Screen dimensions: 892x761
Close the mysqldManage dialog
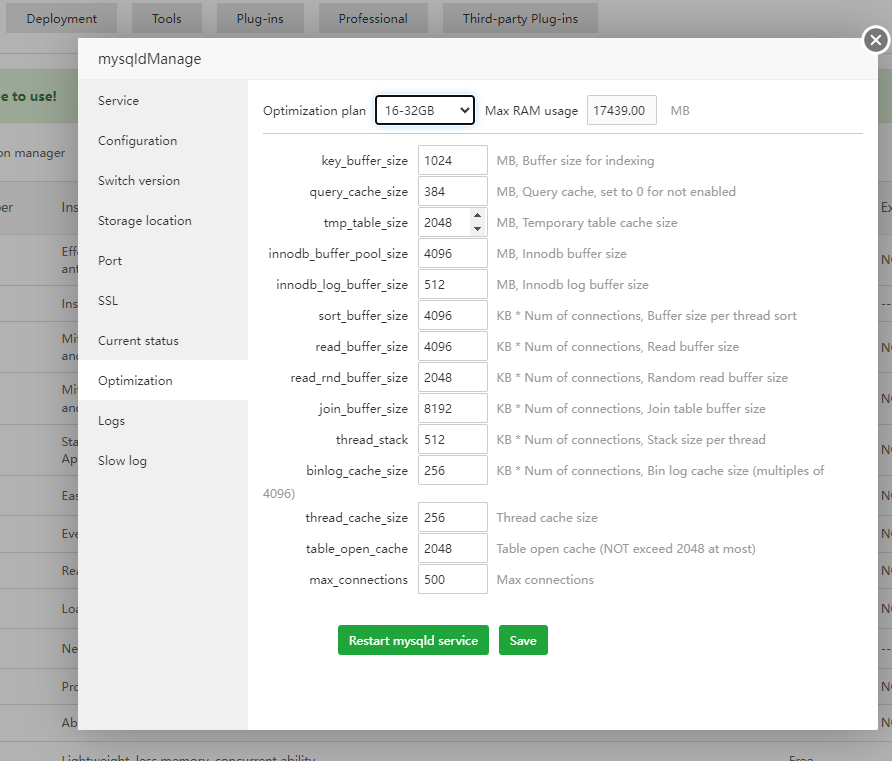click(875, 40)
